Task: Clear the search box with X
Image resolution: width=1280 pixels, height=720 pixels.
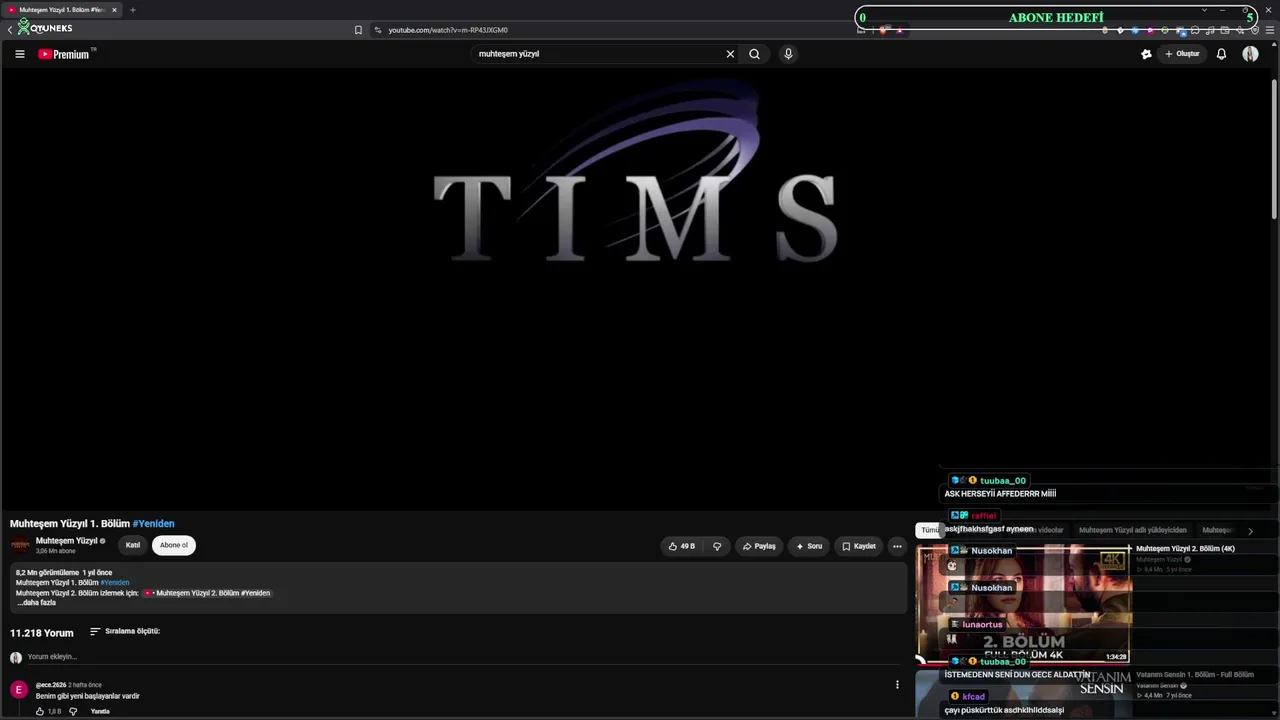Action: pyautogui.click(x=730, y=54)
